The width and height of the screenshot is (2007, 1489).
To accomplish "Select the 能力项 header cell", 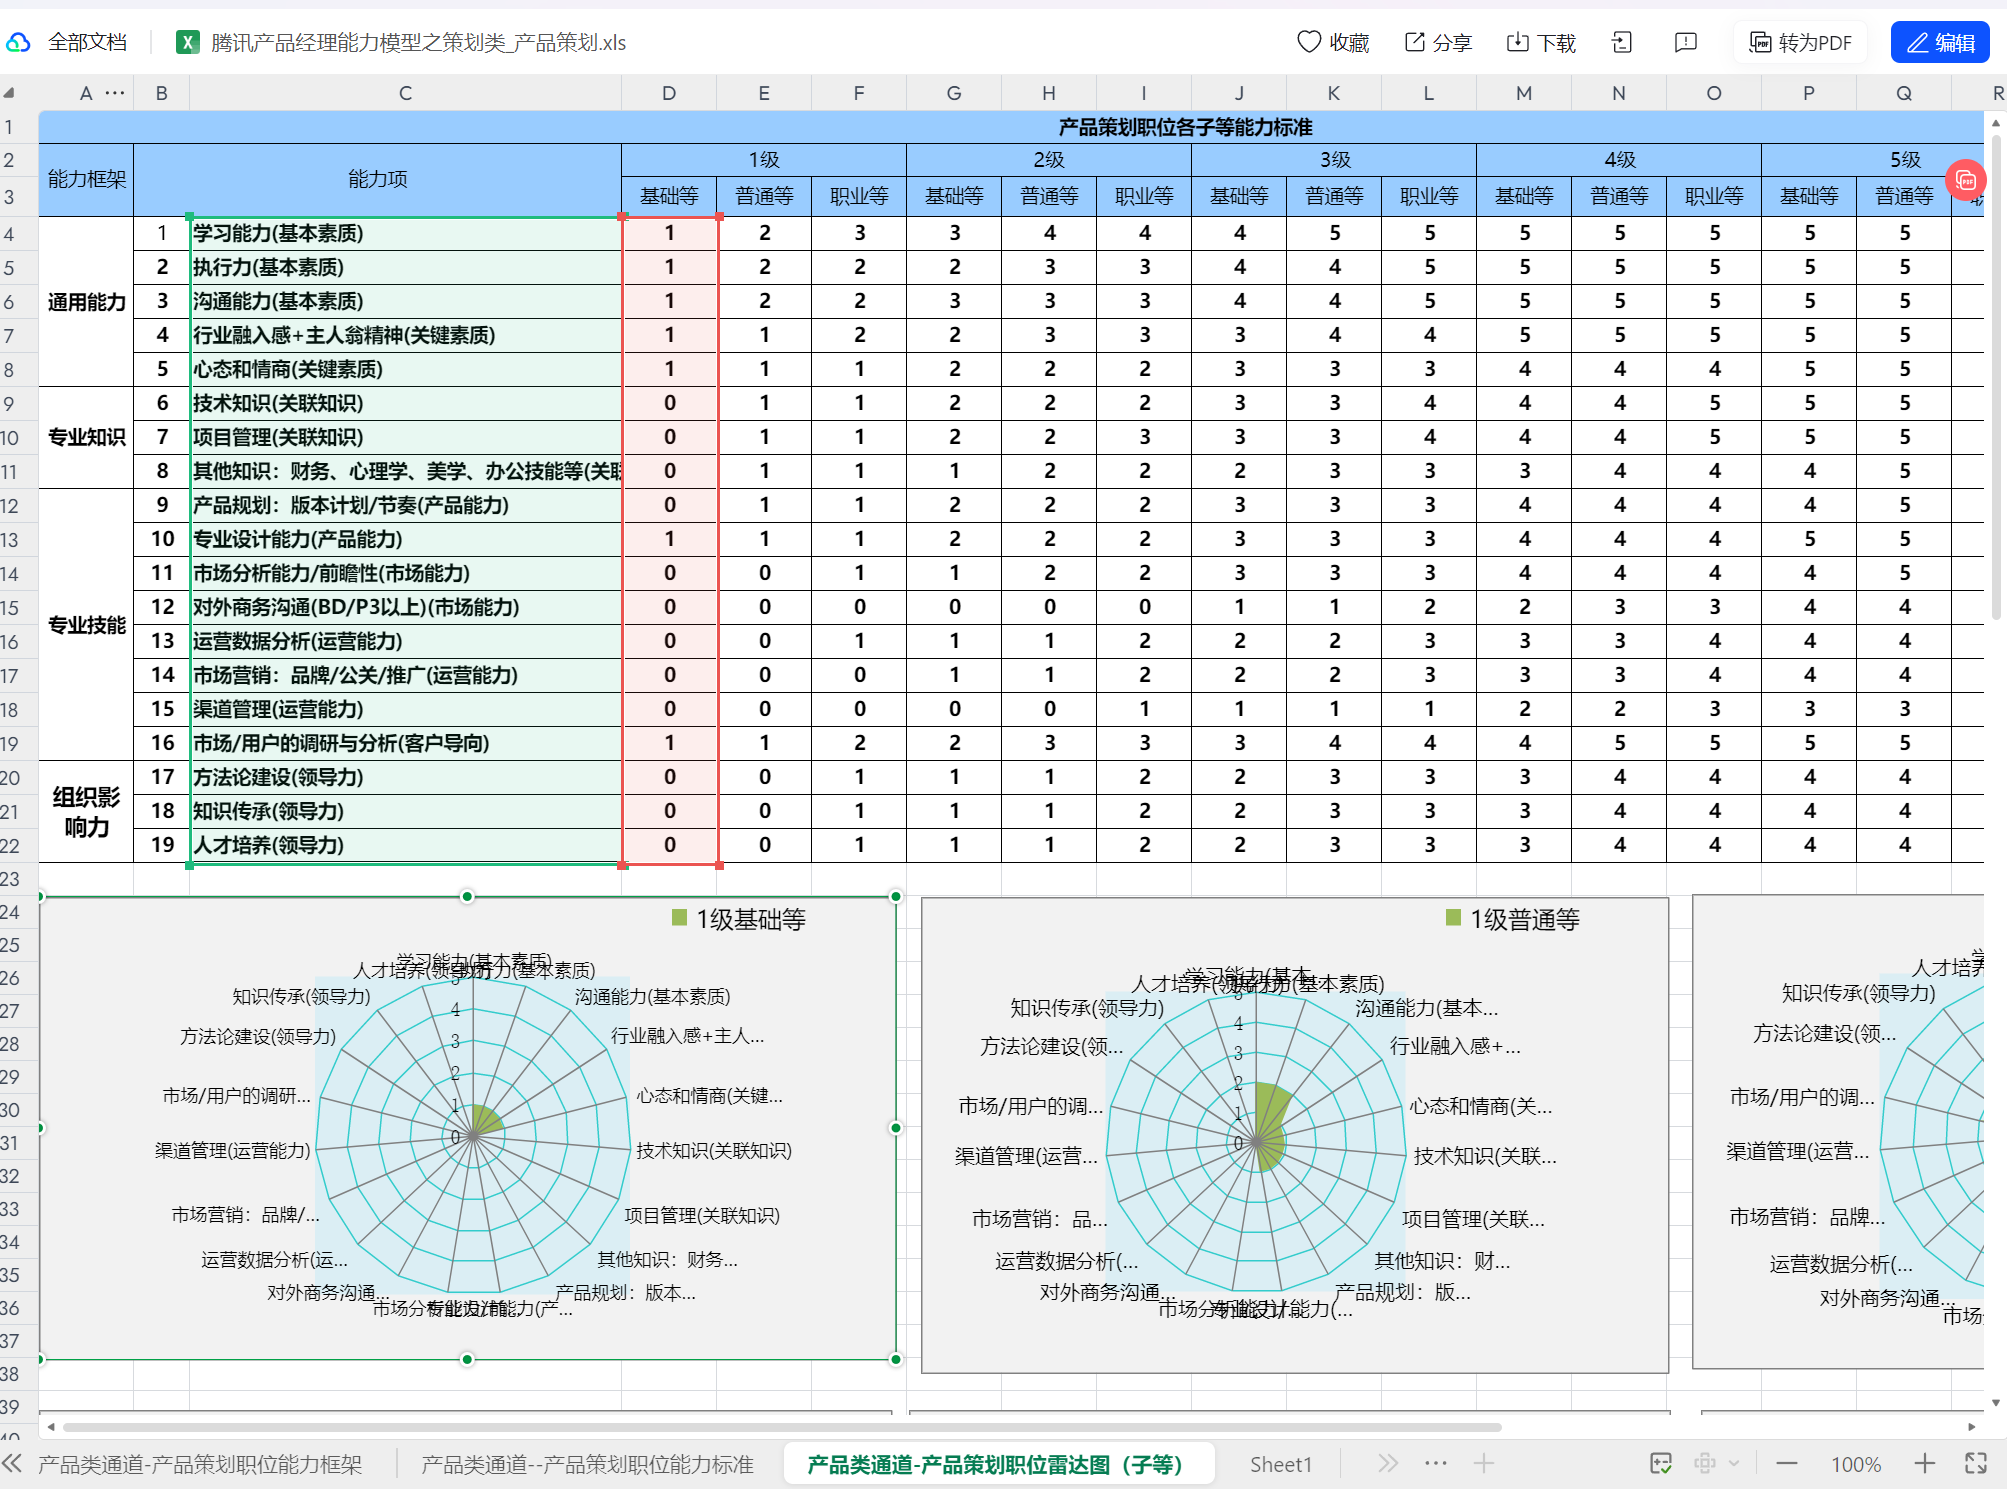I will pos(378,179).
